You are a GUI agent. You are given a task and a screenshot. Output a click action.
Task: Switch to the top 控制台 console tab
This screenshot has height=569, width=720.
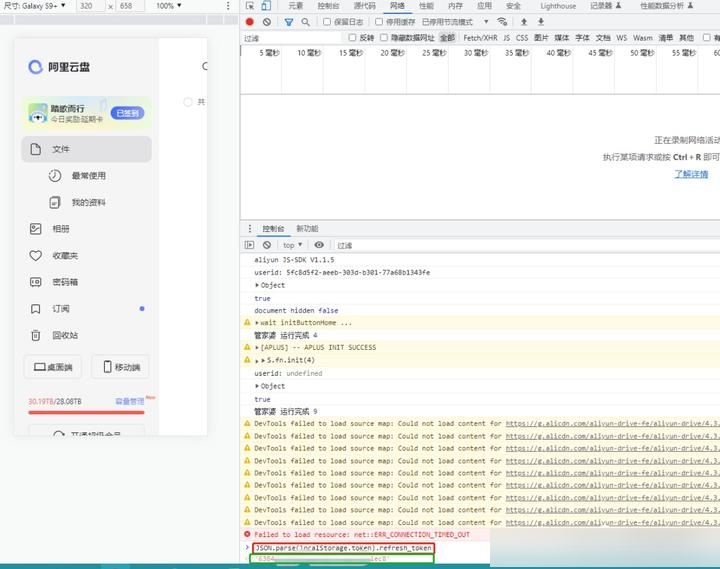coord(328,6)
